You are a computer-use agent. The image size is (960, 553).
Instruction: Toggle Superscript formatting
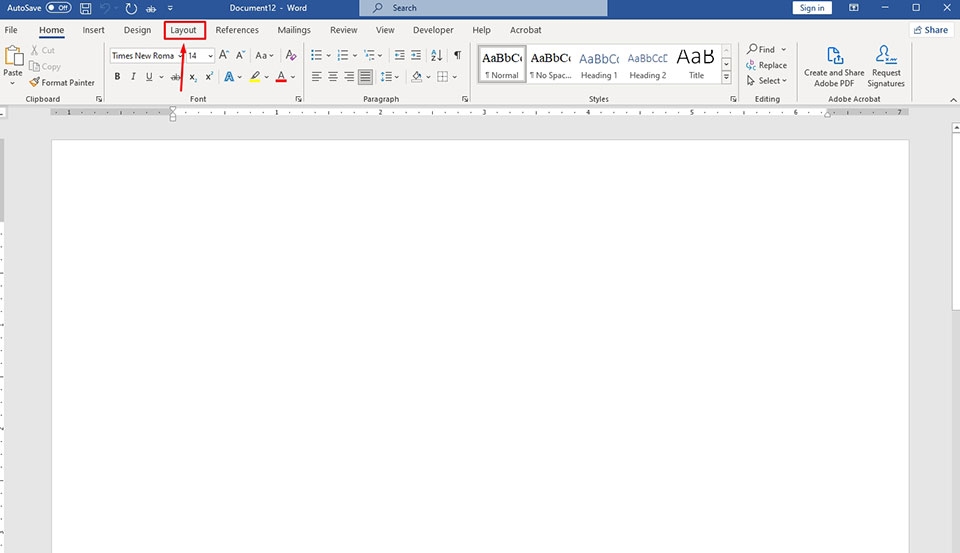[x=209, y=77]
